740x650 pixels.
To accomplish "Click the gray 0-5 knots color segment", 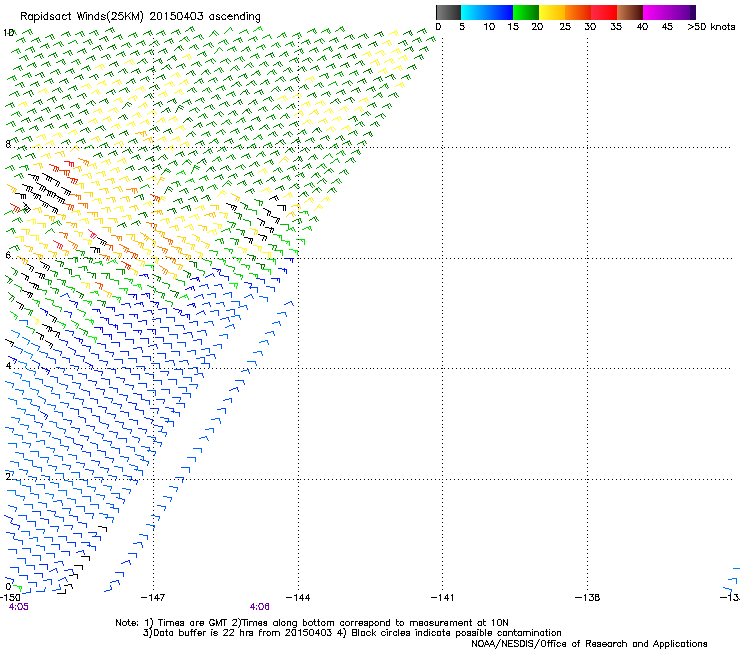I will 448,12.
